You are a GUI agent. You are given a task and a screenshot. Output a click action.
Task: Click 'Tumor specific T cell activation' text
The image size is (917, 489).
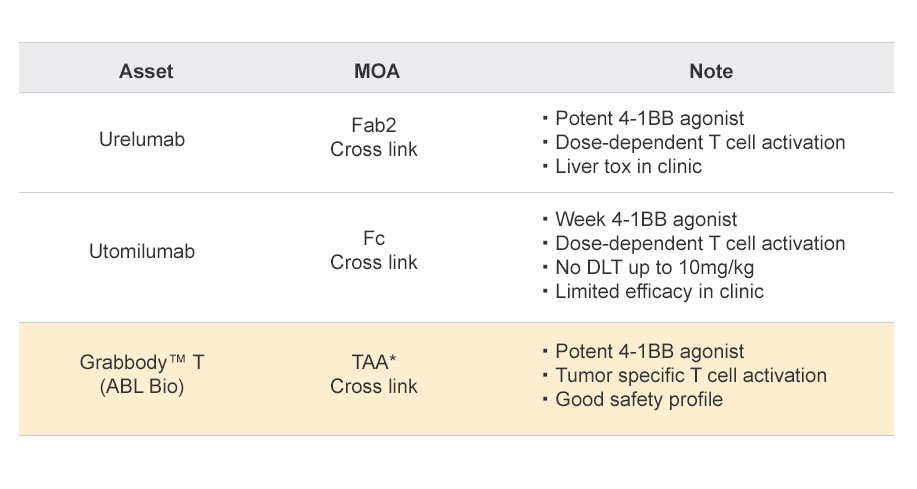point(691,376)
